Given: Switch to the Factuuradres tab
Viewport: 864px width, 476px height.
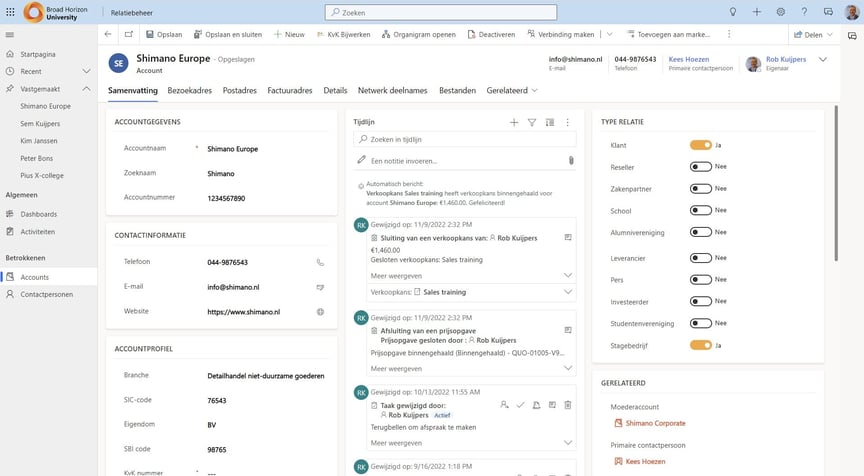Looking at the screenshot, I should click(x=290, y=90).
